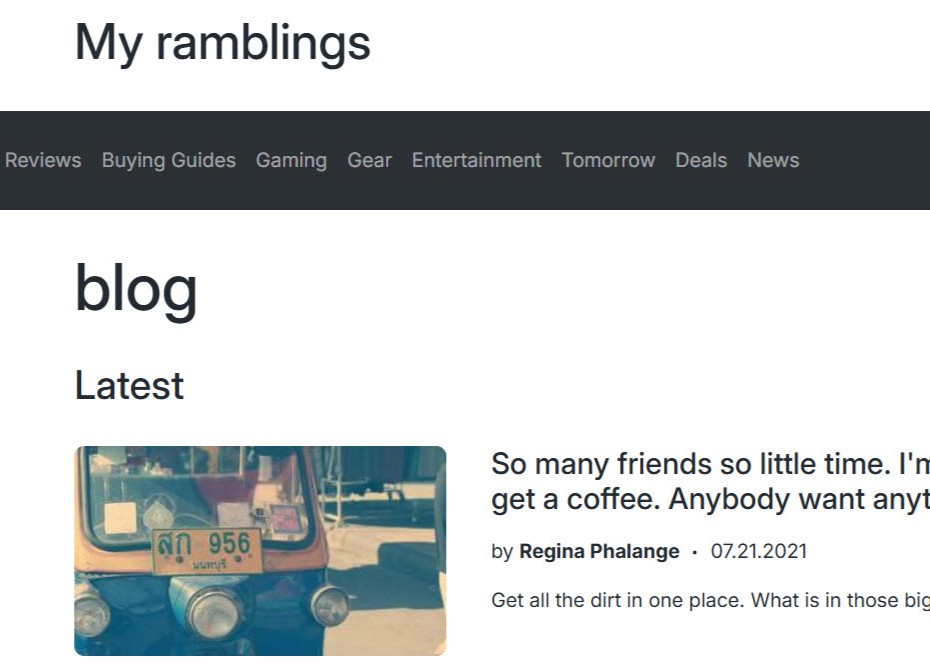This screenshot has width=930, height=664.
Task: Open the 'So many friends' article title
Action: (x=710, y=481)
